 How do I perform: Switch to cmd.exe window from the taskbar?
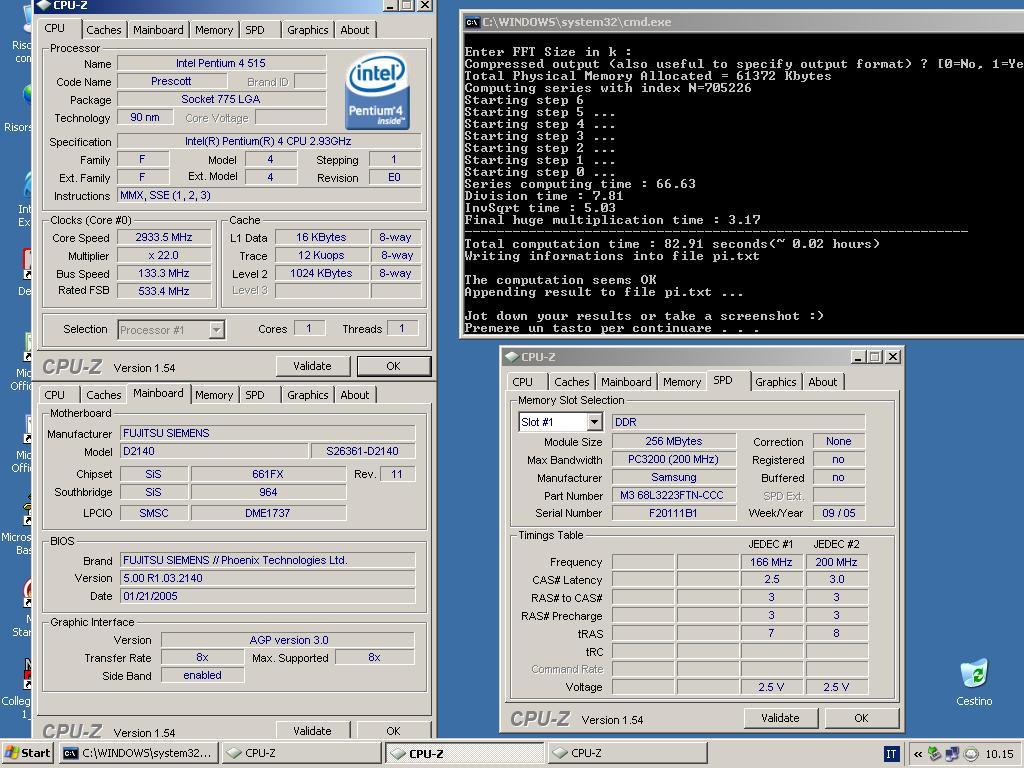[138, 754]
